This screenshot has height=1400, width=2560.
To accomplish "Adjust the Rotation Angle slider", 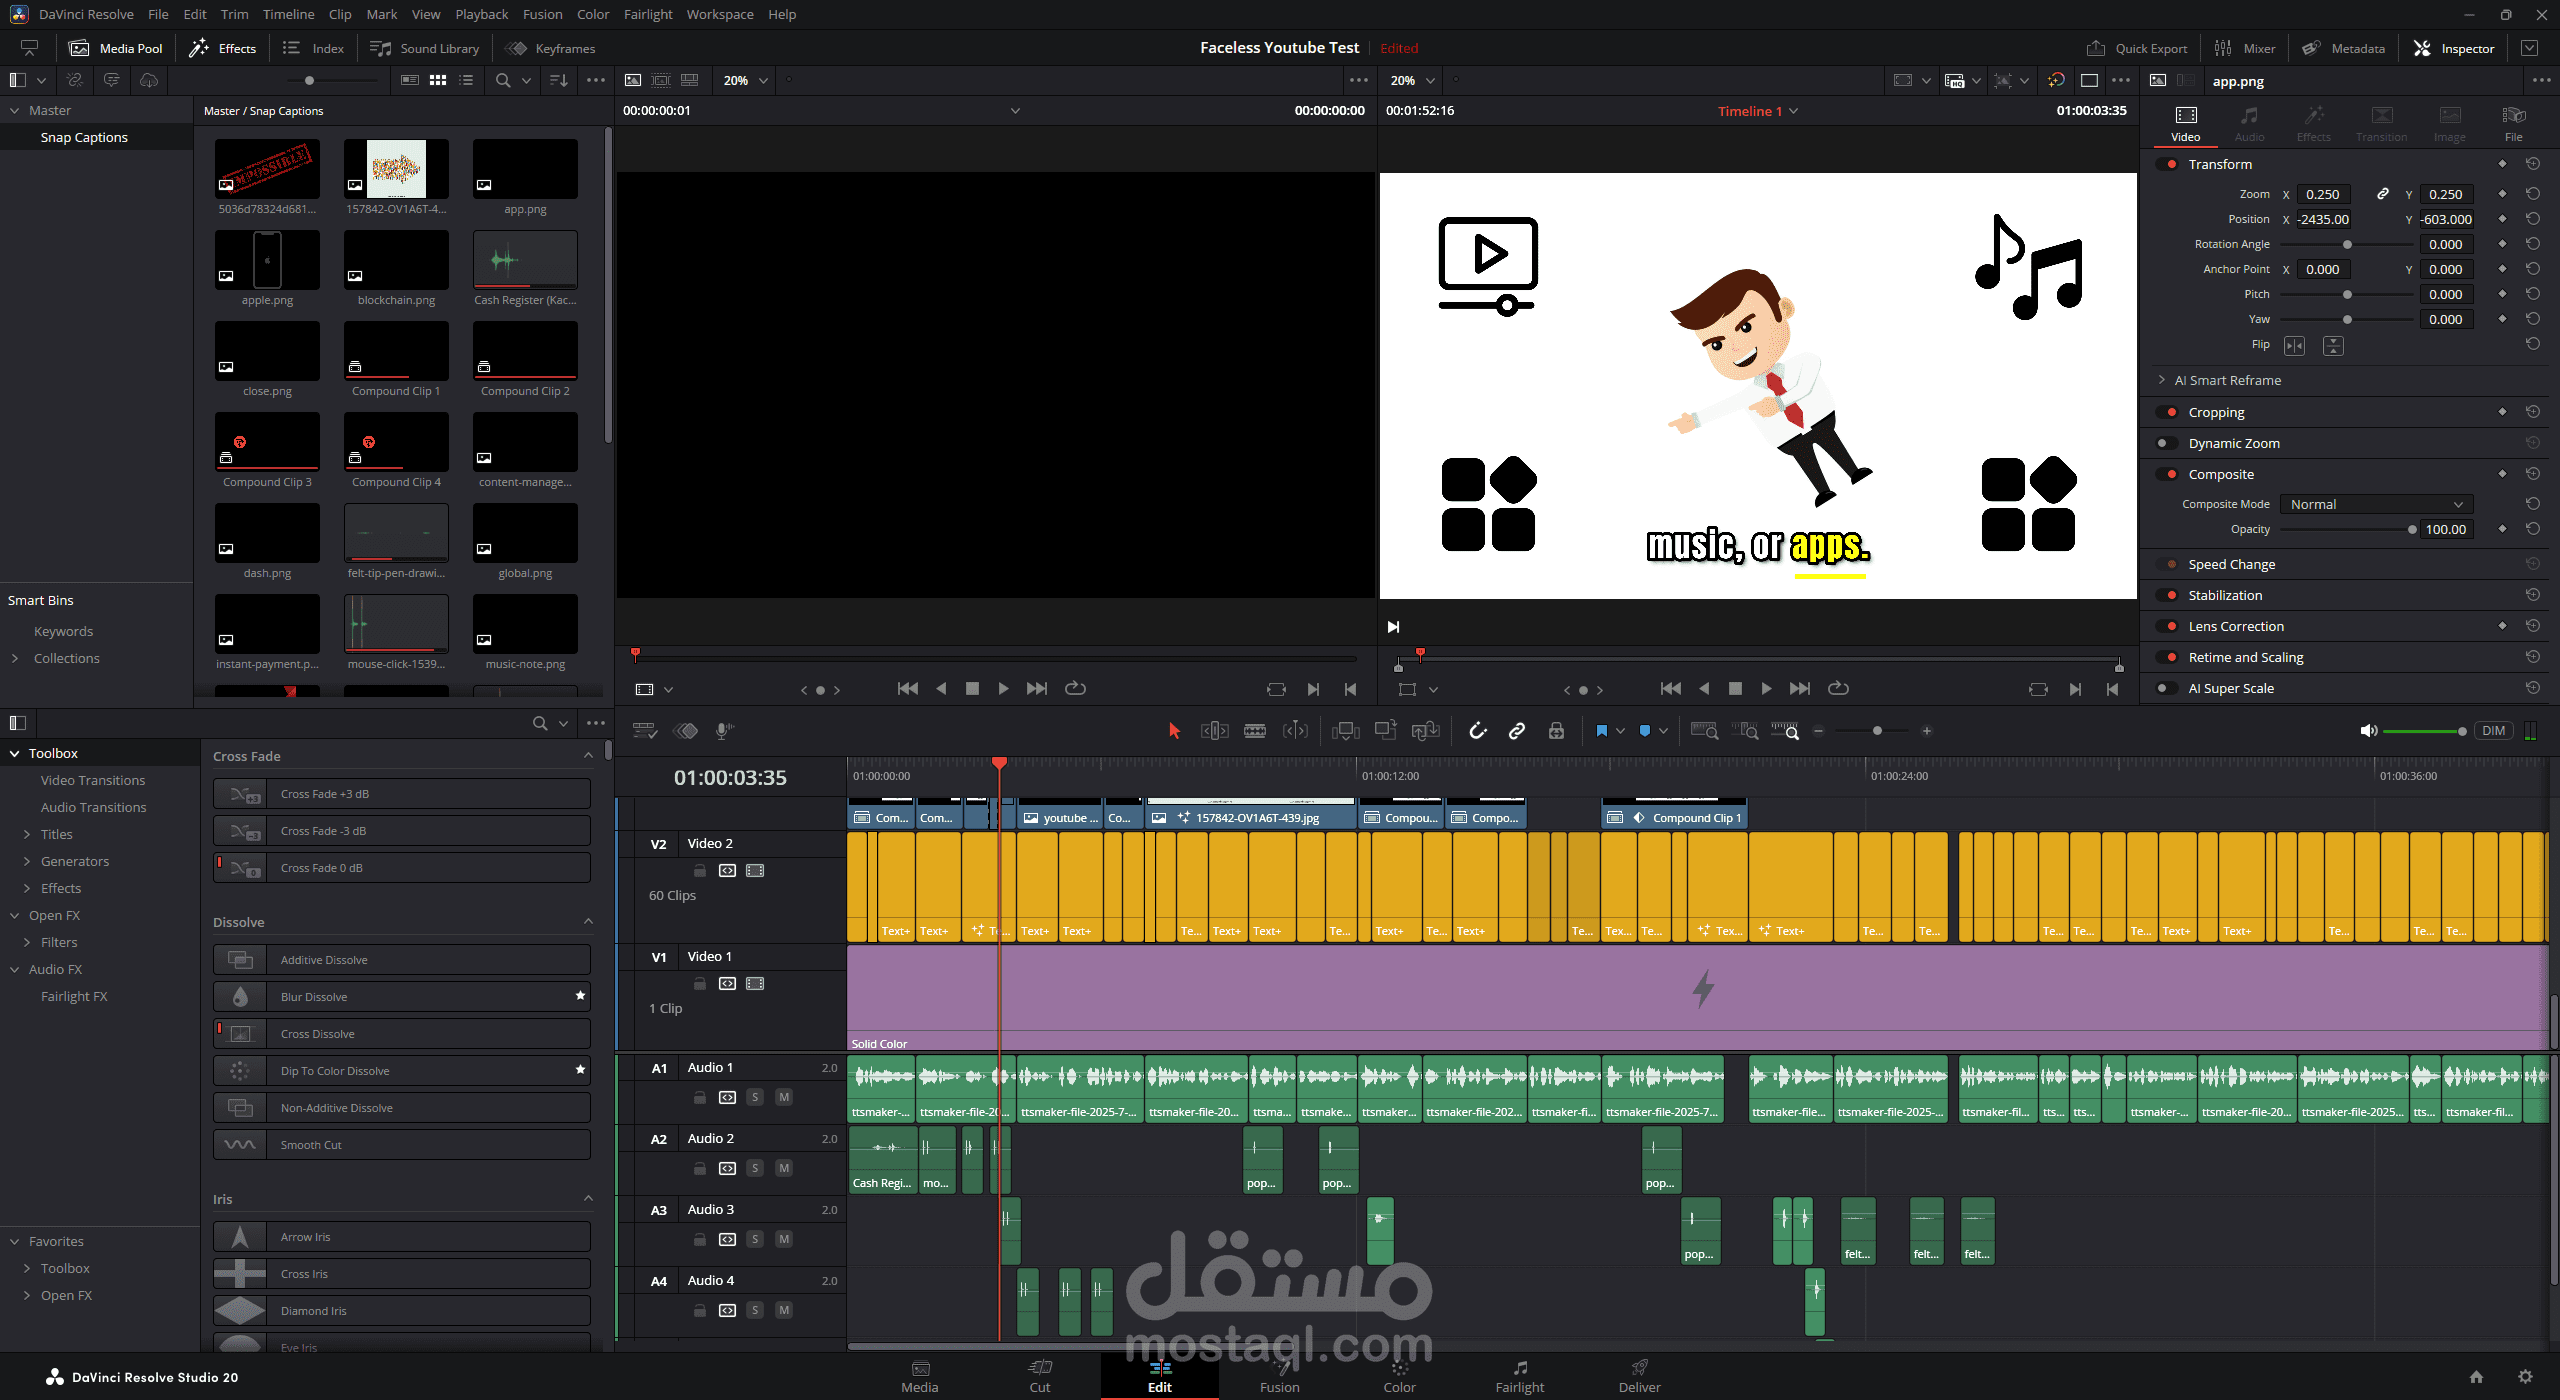I will 2347,244.
